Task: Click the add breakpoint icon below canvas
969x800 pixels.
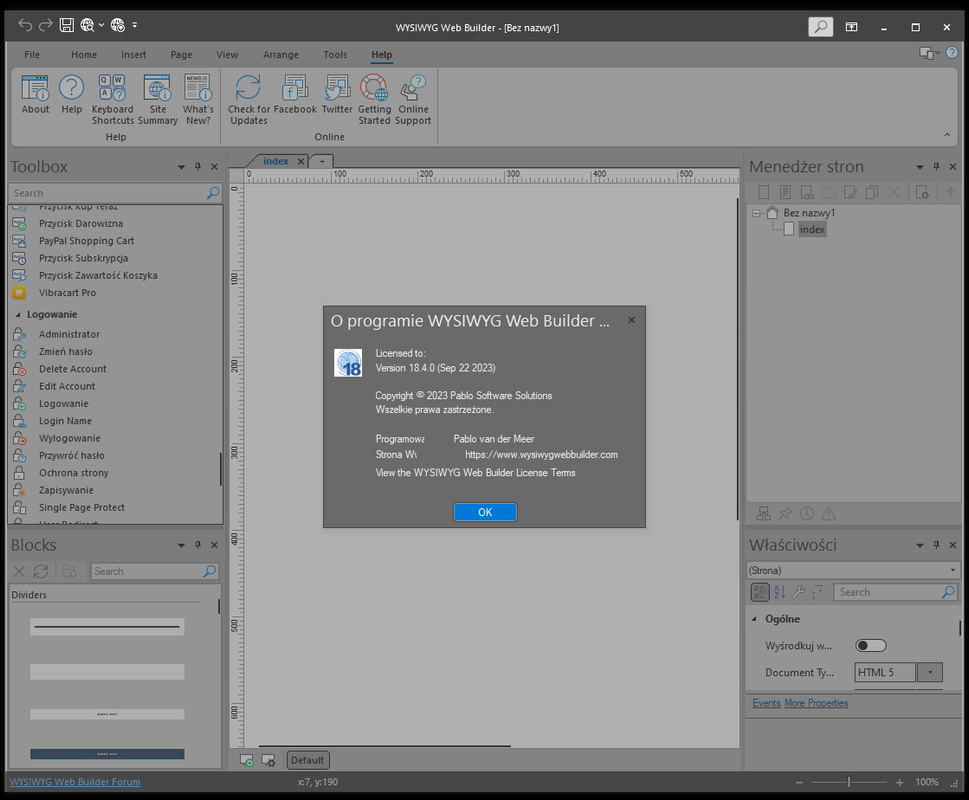Action: (247, 760)
